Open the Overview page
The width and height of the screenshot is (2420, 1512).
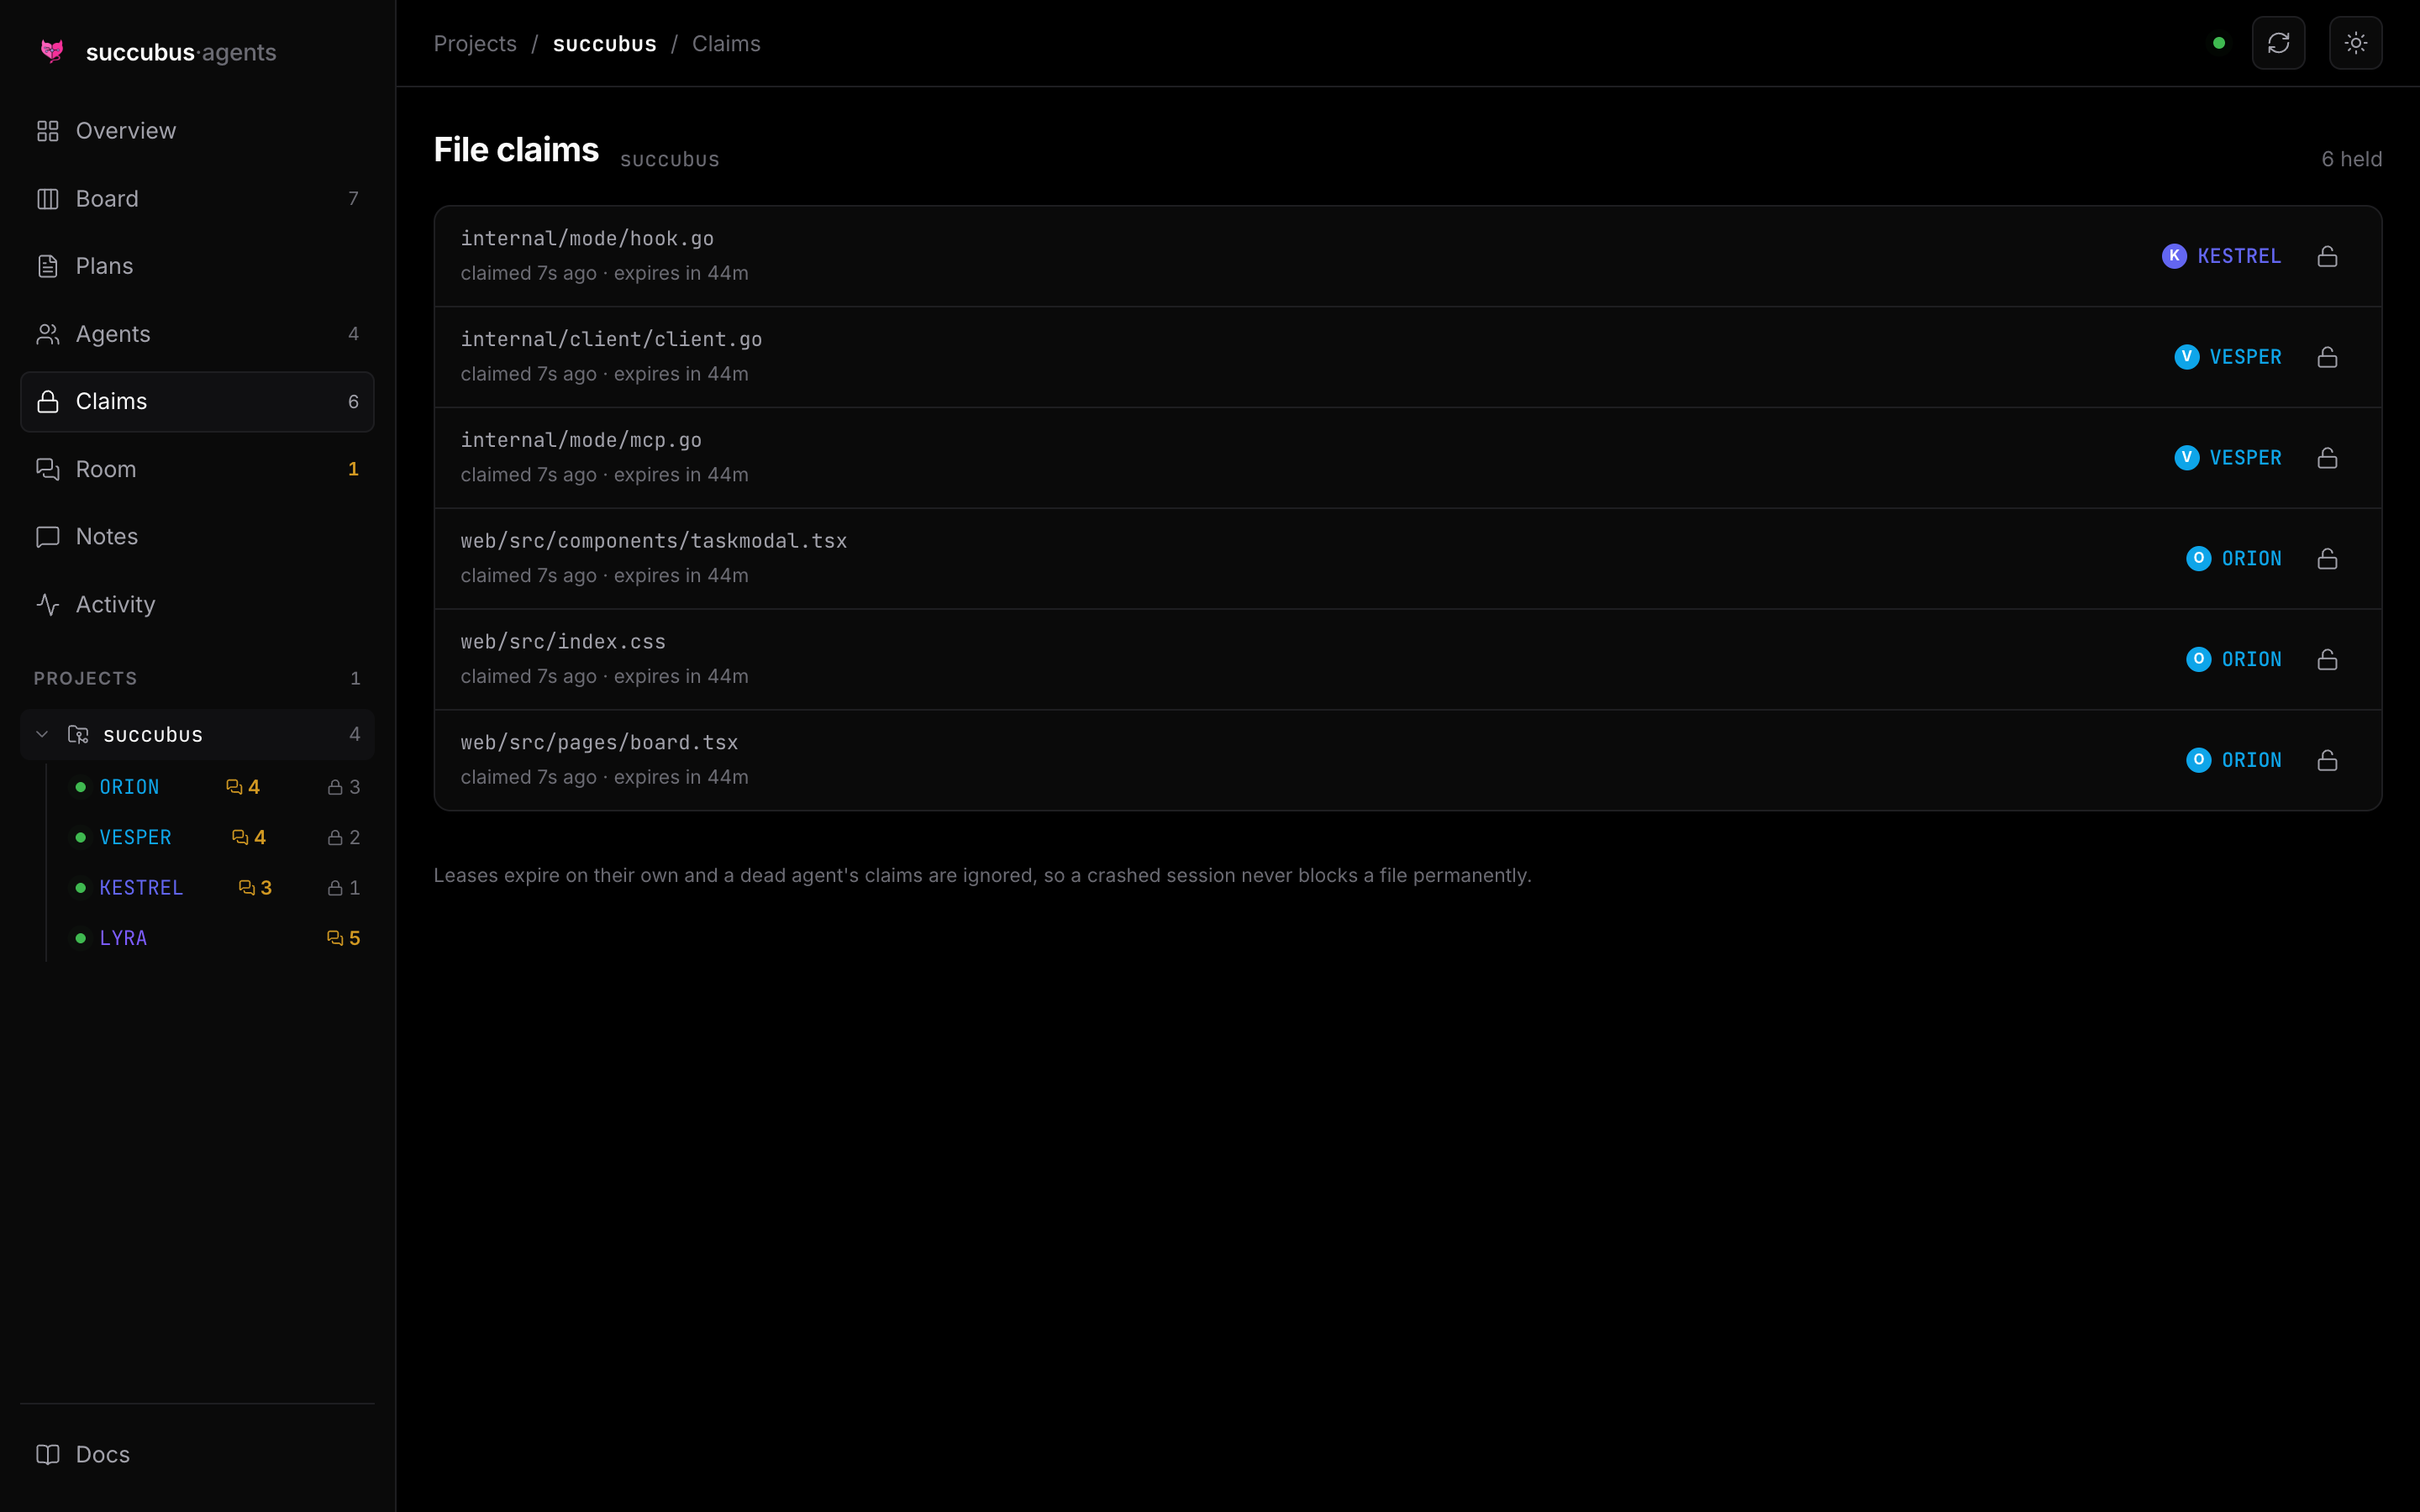pos(197,131)
